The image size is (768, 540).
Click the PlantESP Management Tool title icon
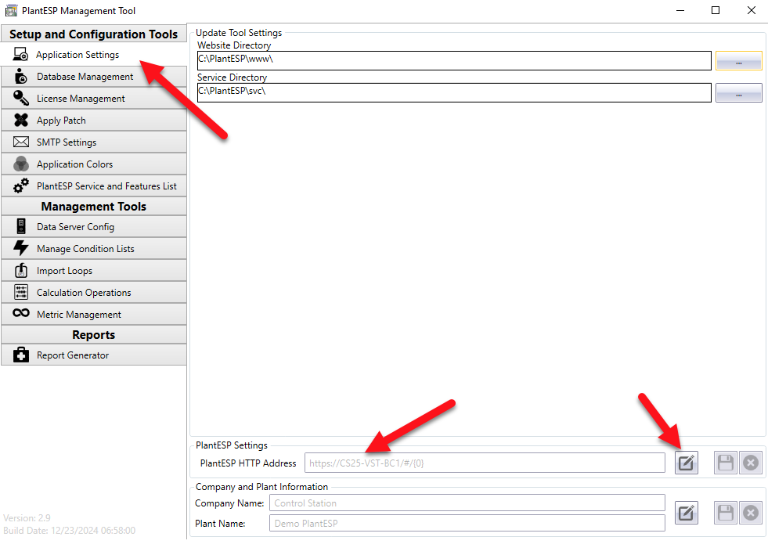click(x=11, y=10)
